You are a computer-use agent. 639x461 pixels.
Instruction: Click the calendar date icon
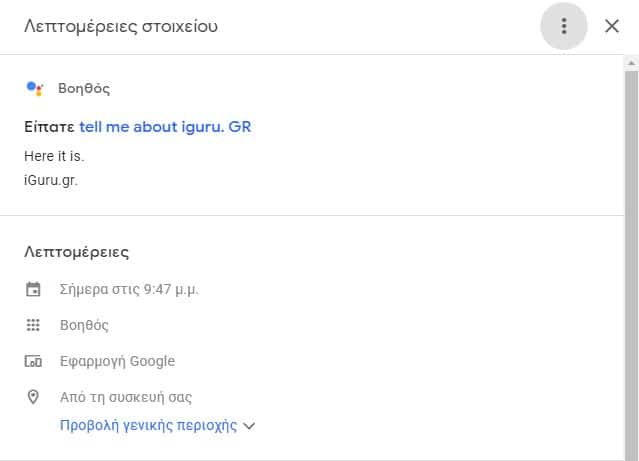tap(33, 290)
